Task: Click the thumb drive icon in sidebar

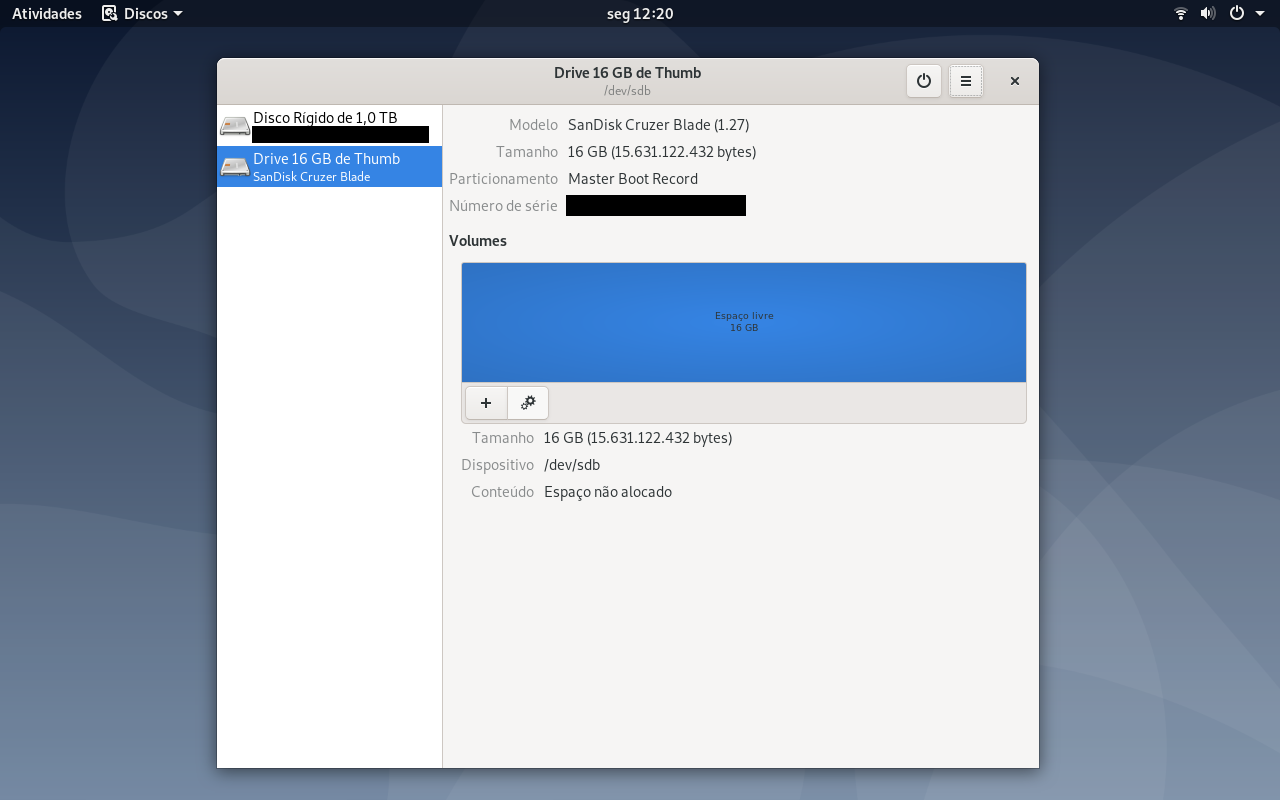Action: (235, 167)
